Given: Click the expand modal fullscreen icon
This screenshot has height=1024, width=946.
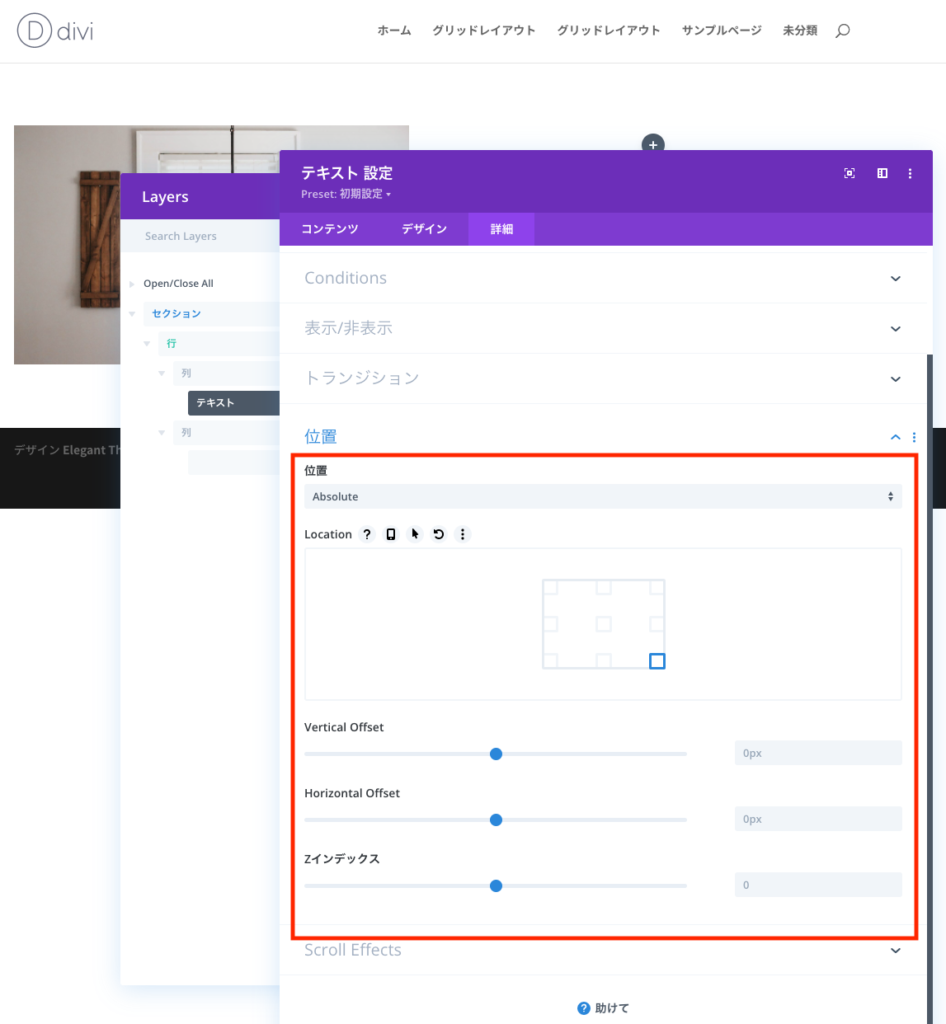Looking at the screenshot, I should point(849,173).
